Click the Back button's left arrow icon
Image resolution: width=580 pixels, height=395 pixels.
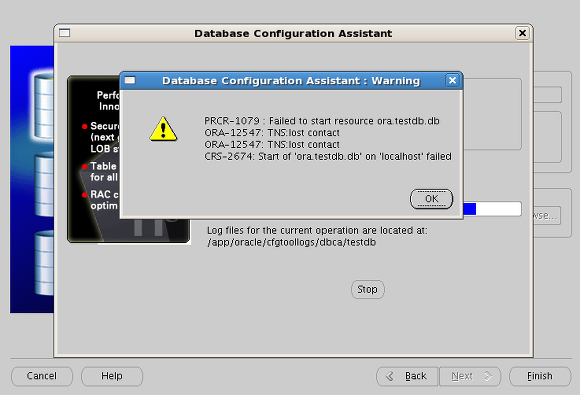[390, 377]
